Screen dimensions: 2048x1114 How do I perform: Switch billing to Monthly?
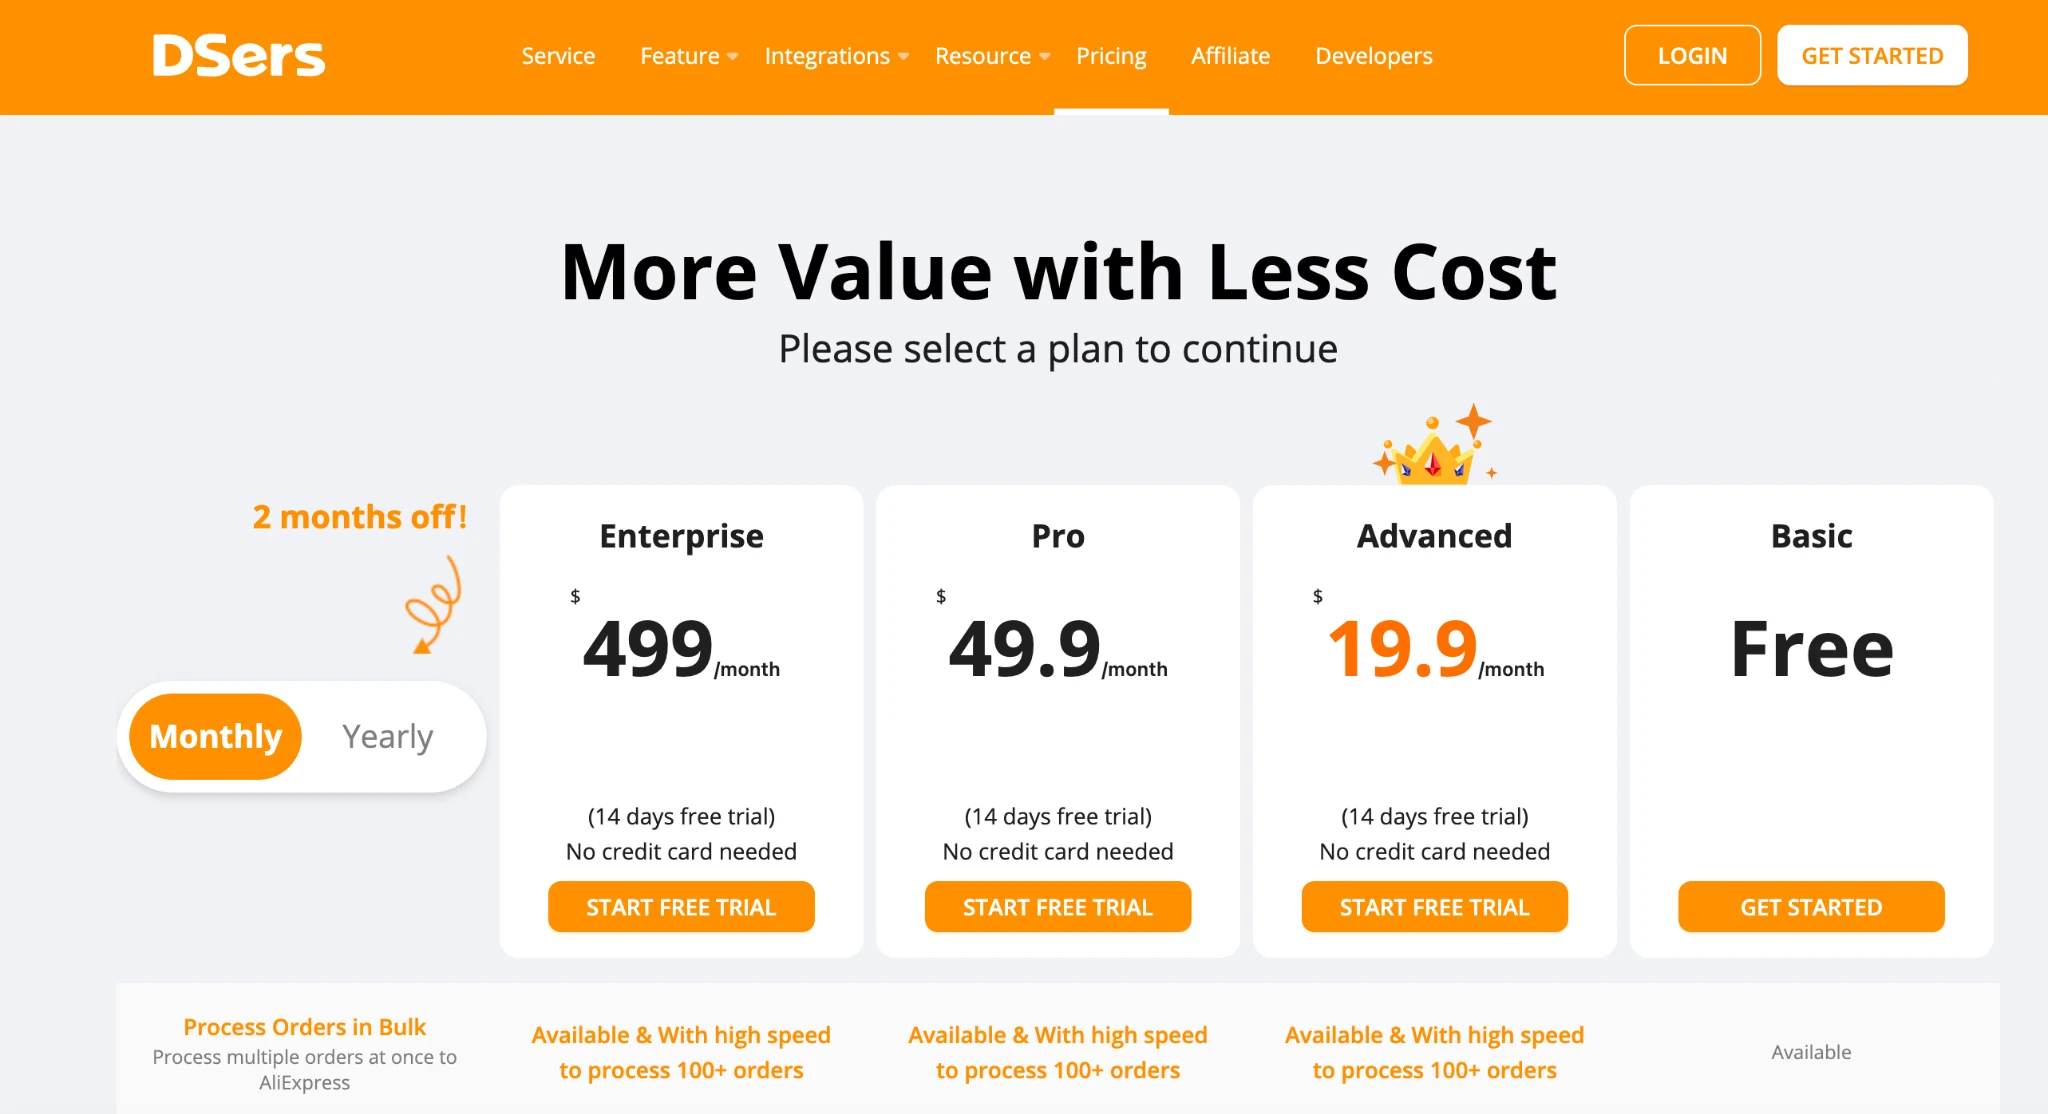point(215,737)
